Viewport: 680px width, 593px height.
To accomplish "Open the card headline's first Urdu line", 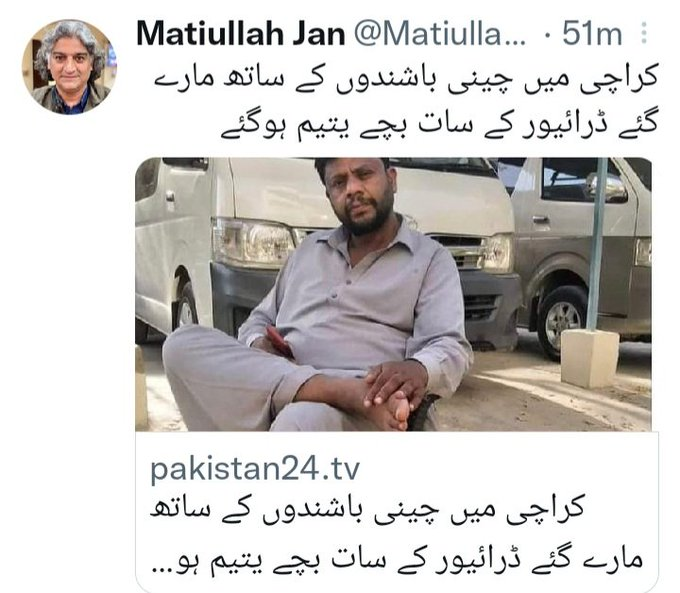I will [x=367, y=510].
